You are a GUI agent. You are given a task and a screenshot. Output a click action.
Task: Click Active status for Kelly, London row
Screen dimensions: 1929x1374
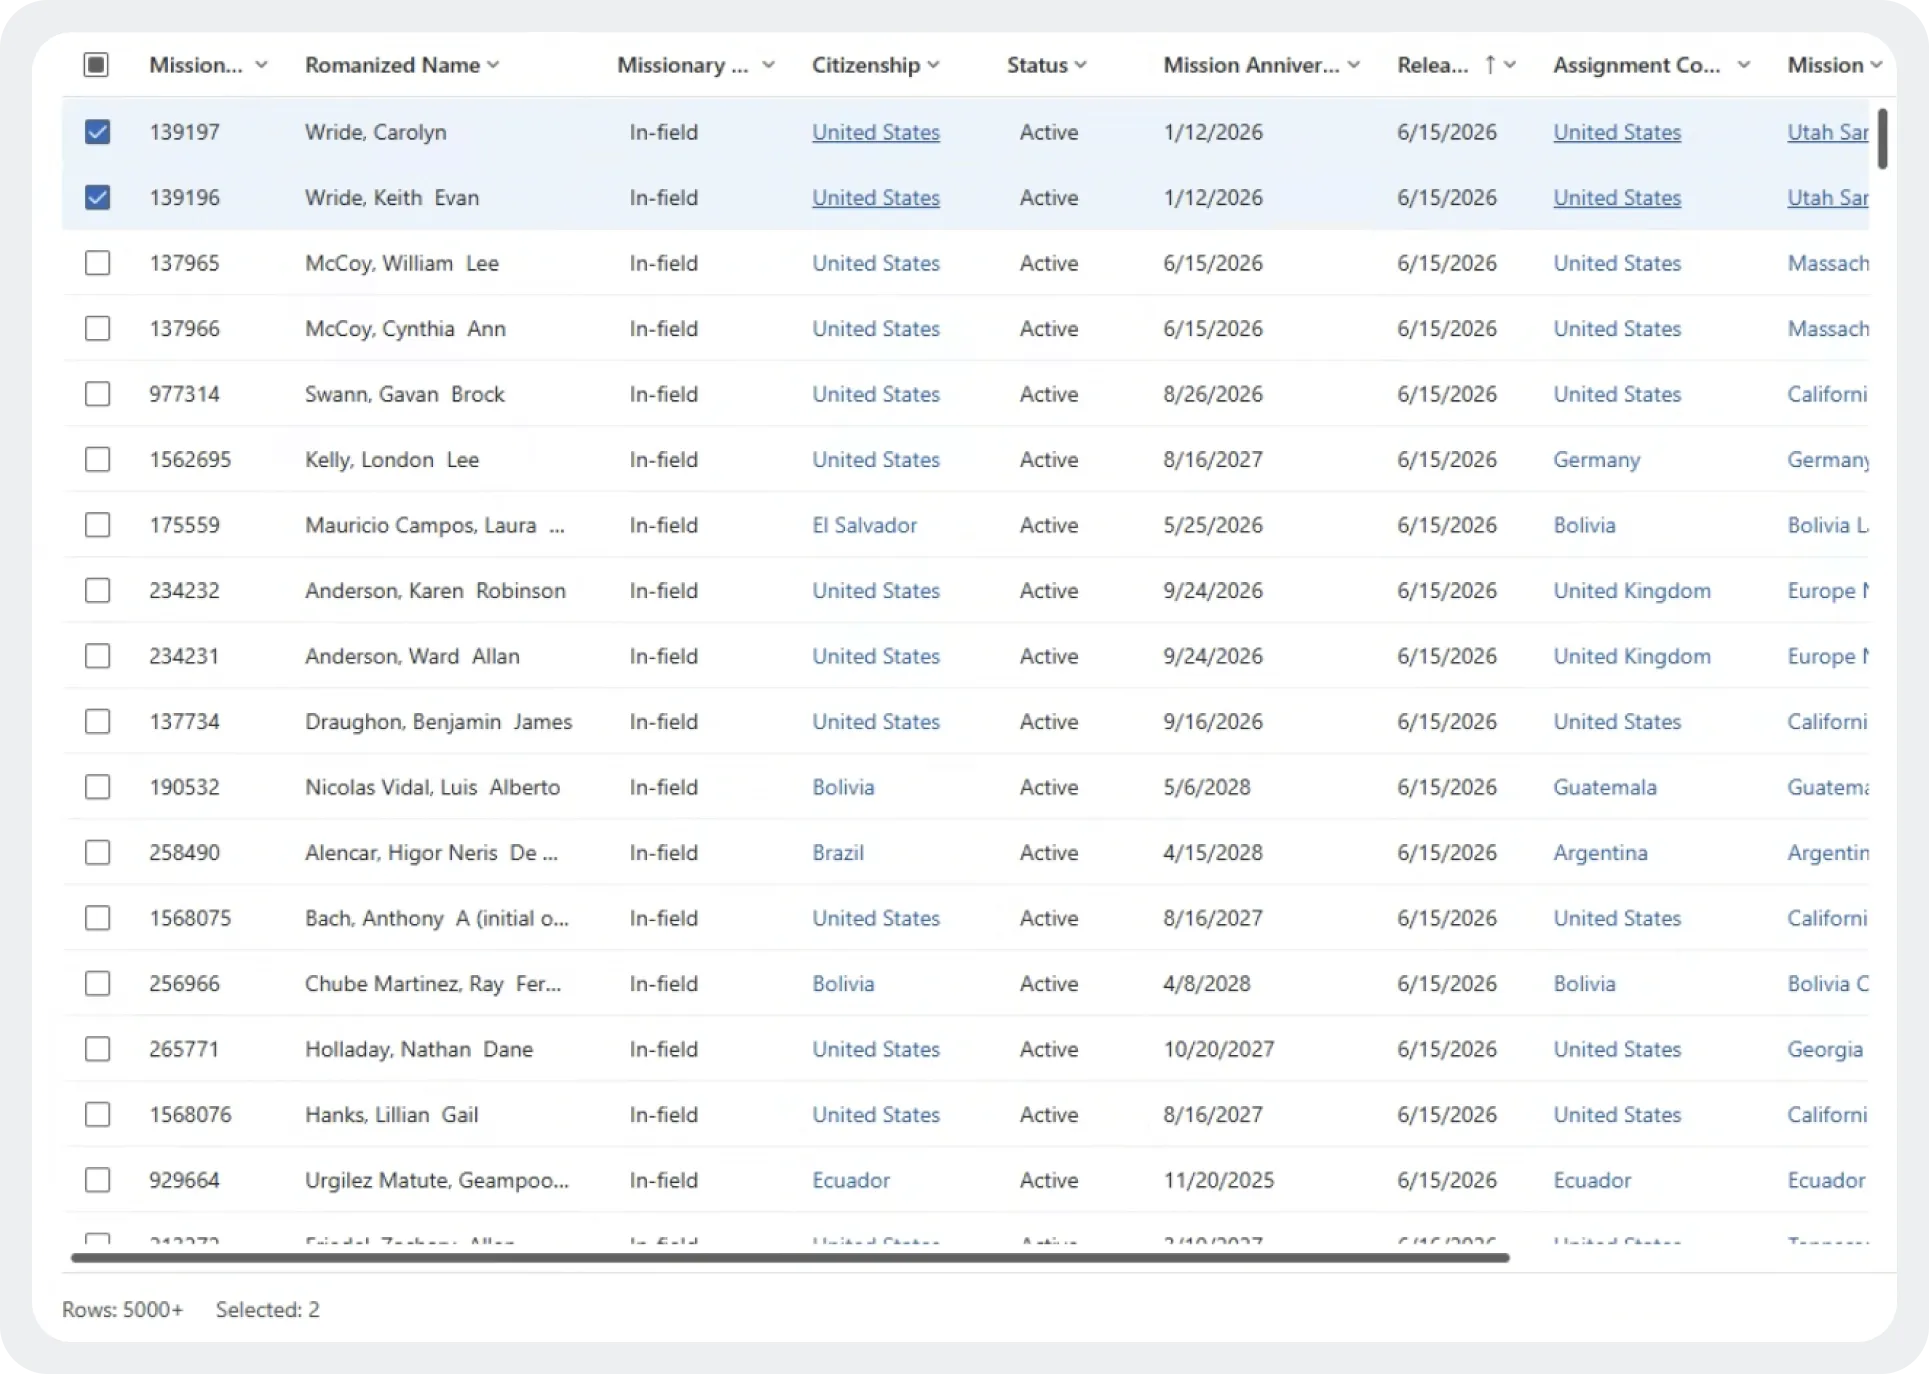(x=1048, y=459)
